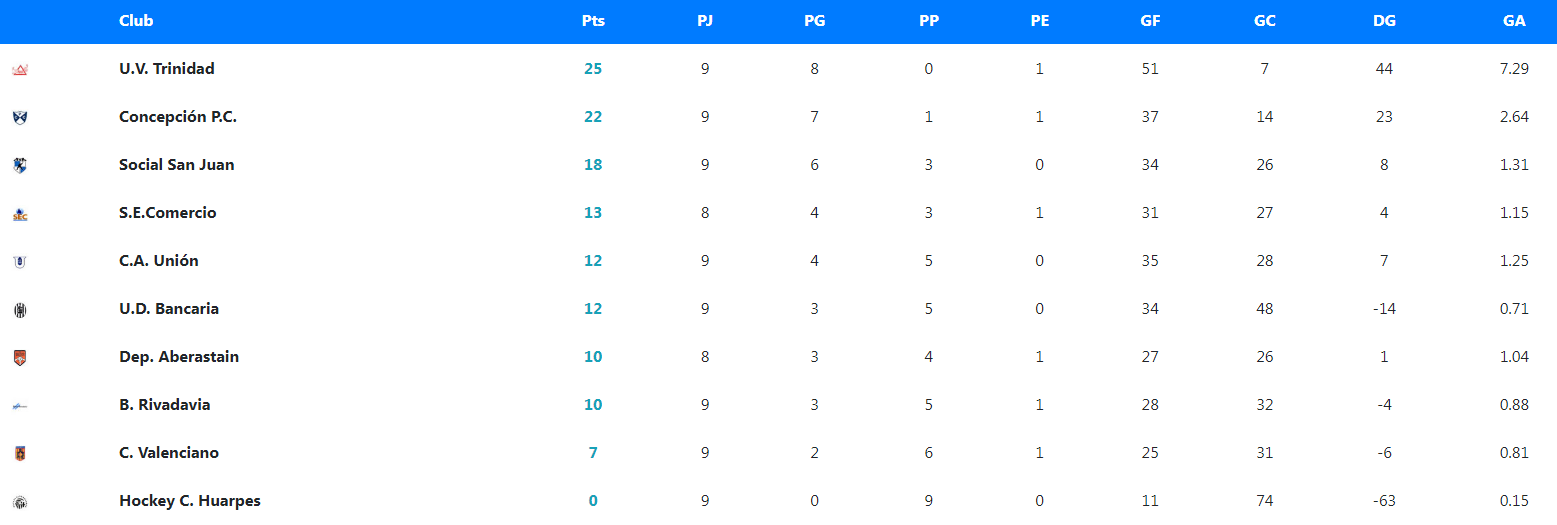The image size is (1557, 525).
Task: Click the 25 points value for U.V. Trinidad
Action: 593,69
